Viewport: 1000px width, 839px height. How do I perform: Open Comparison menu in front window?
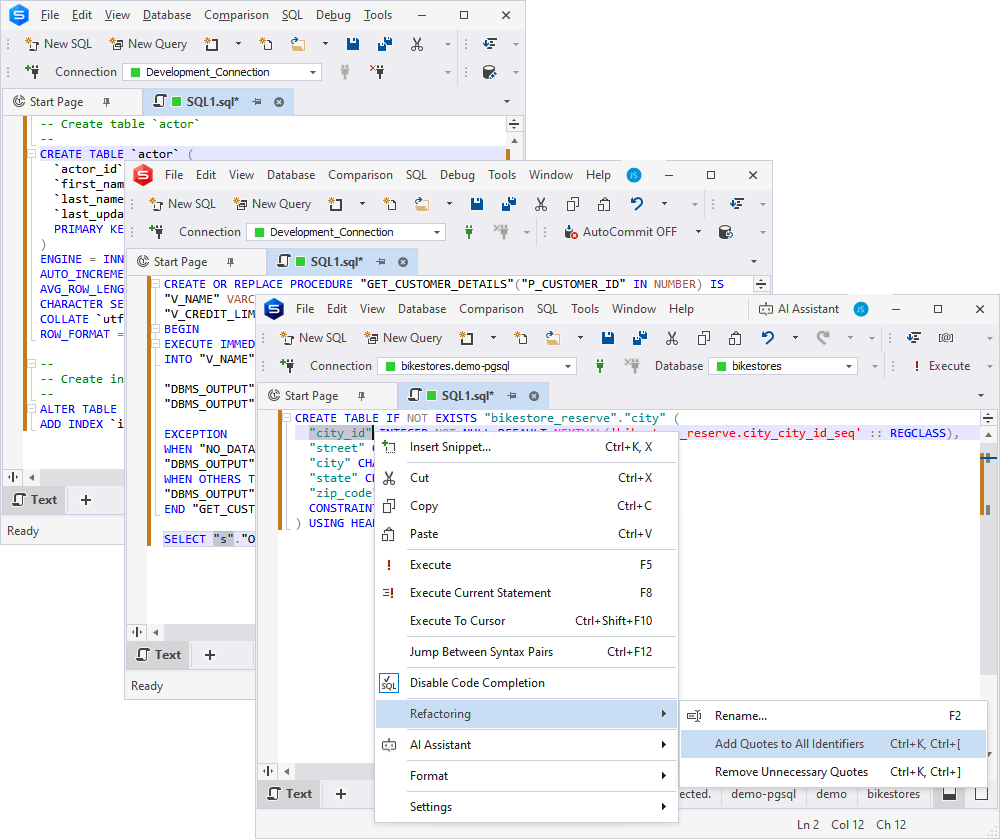click(x=491, y=309)
